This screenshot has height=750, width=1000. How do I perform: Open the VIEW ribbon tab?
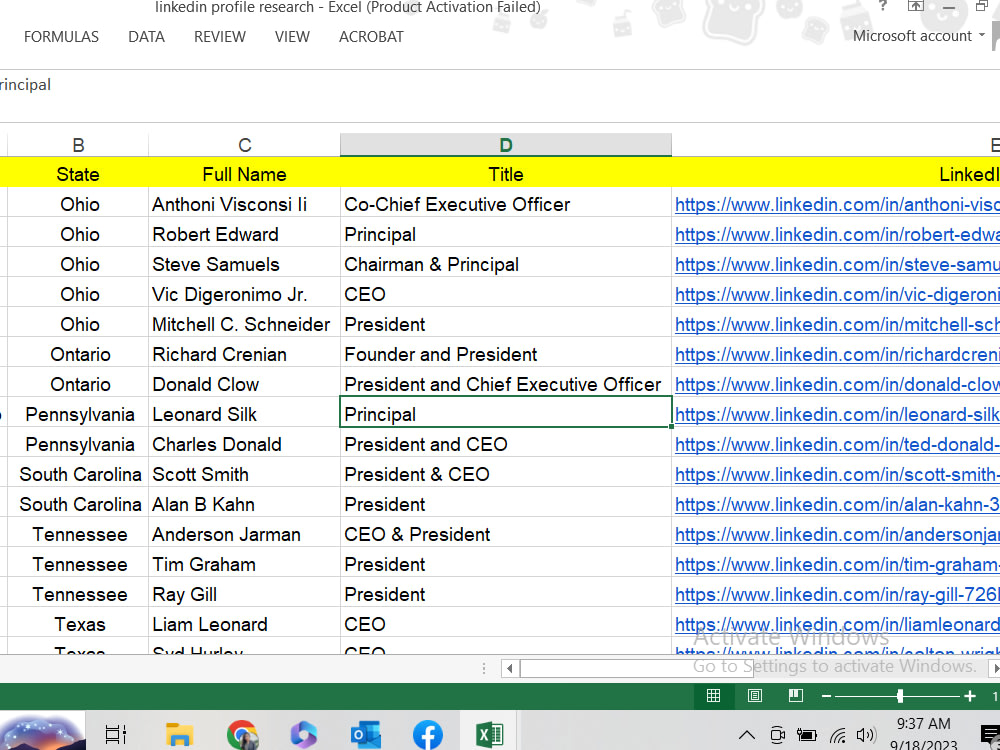(x=292, y=37)
